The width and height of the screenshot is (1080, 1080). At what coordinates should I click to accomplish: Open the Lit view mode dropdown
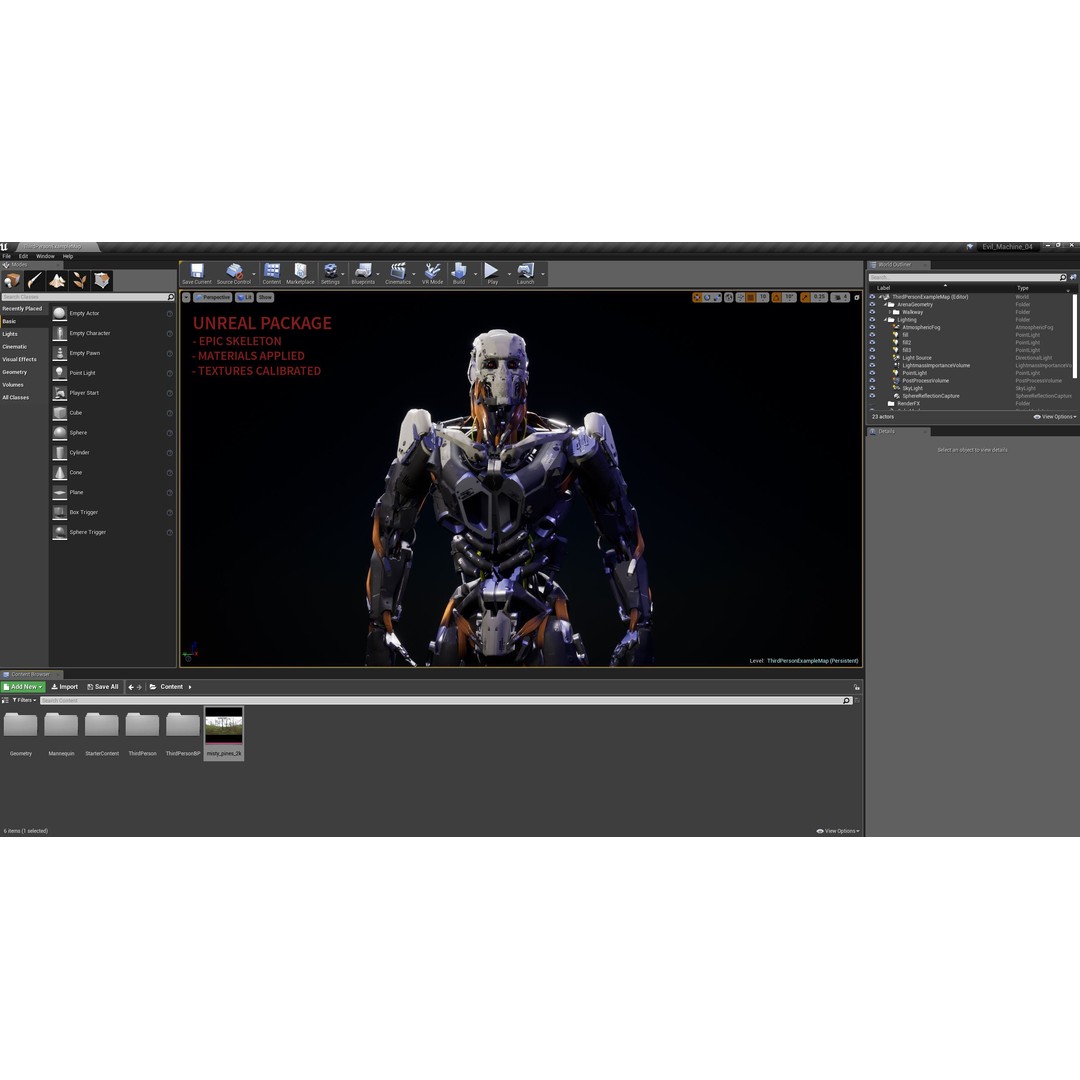245,298
